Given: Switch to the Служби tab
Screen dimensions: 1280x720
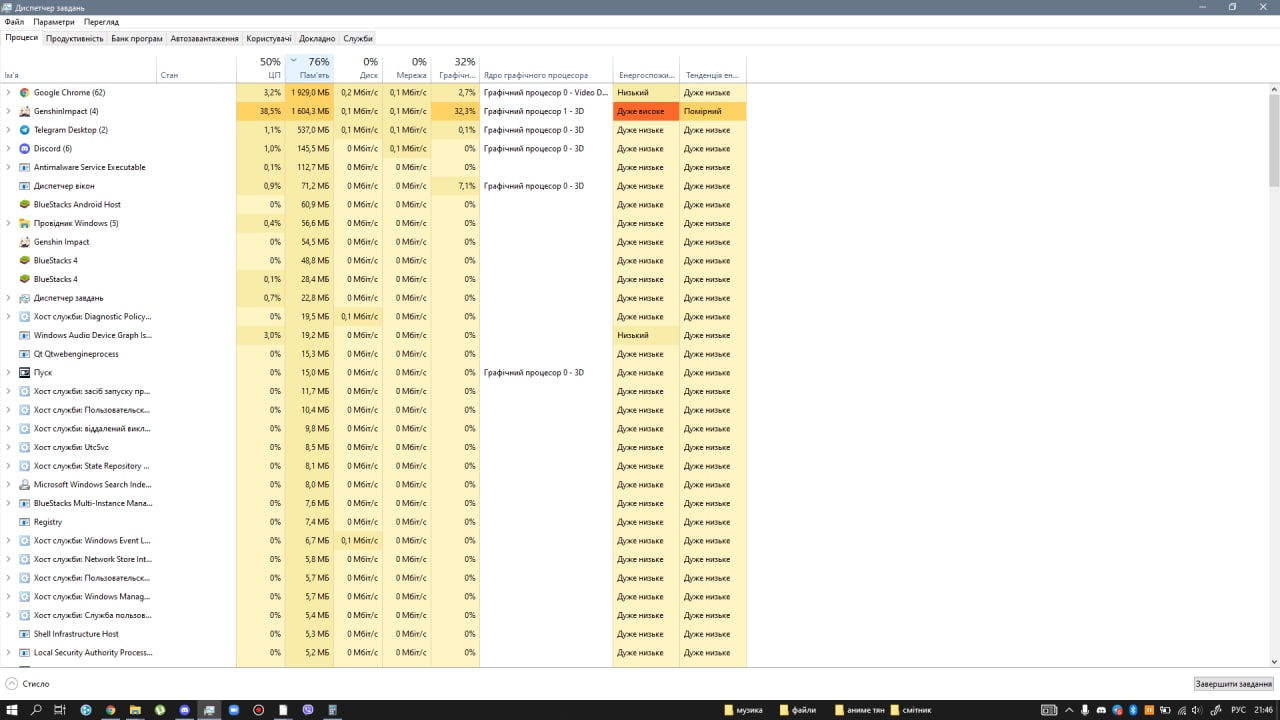Looking at the screenshot, I should 358,38.
